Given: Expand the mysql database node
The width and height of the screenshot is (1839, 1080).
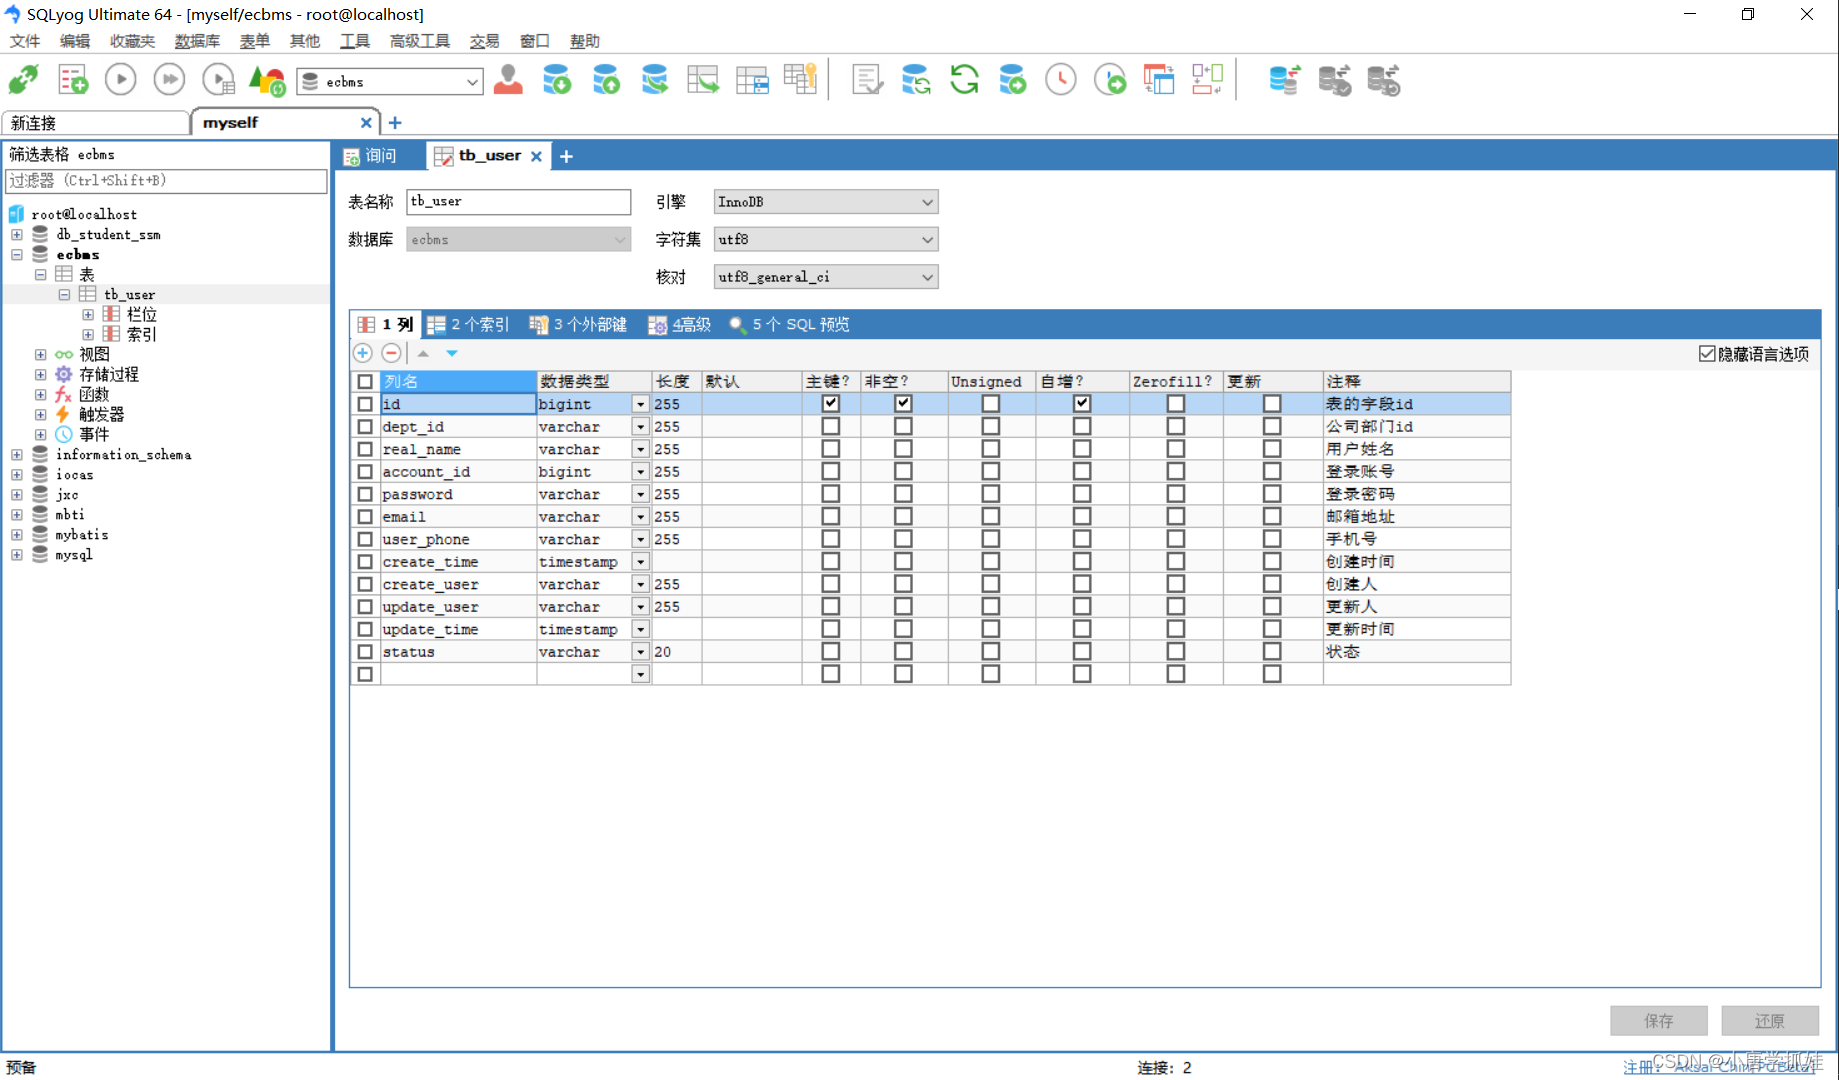Looking at the screenshot, I should [x=17, y=554].
